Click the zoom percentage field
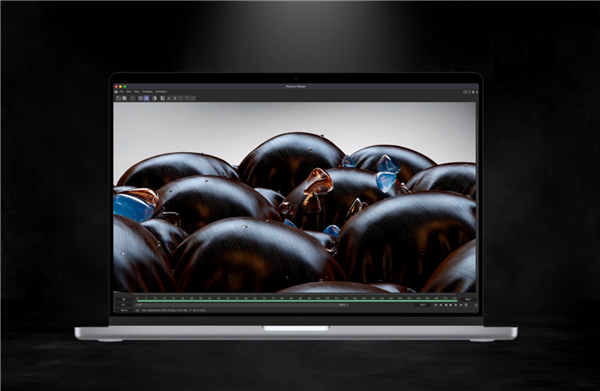The image size is (600, 391). coord(124,310)
